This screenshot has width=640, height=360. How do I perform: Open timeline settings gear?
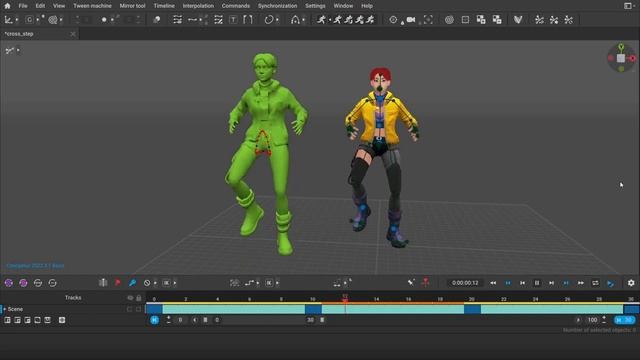pos(631,283)
